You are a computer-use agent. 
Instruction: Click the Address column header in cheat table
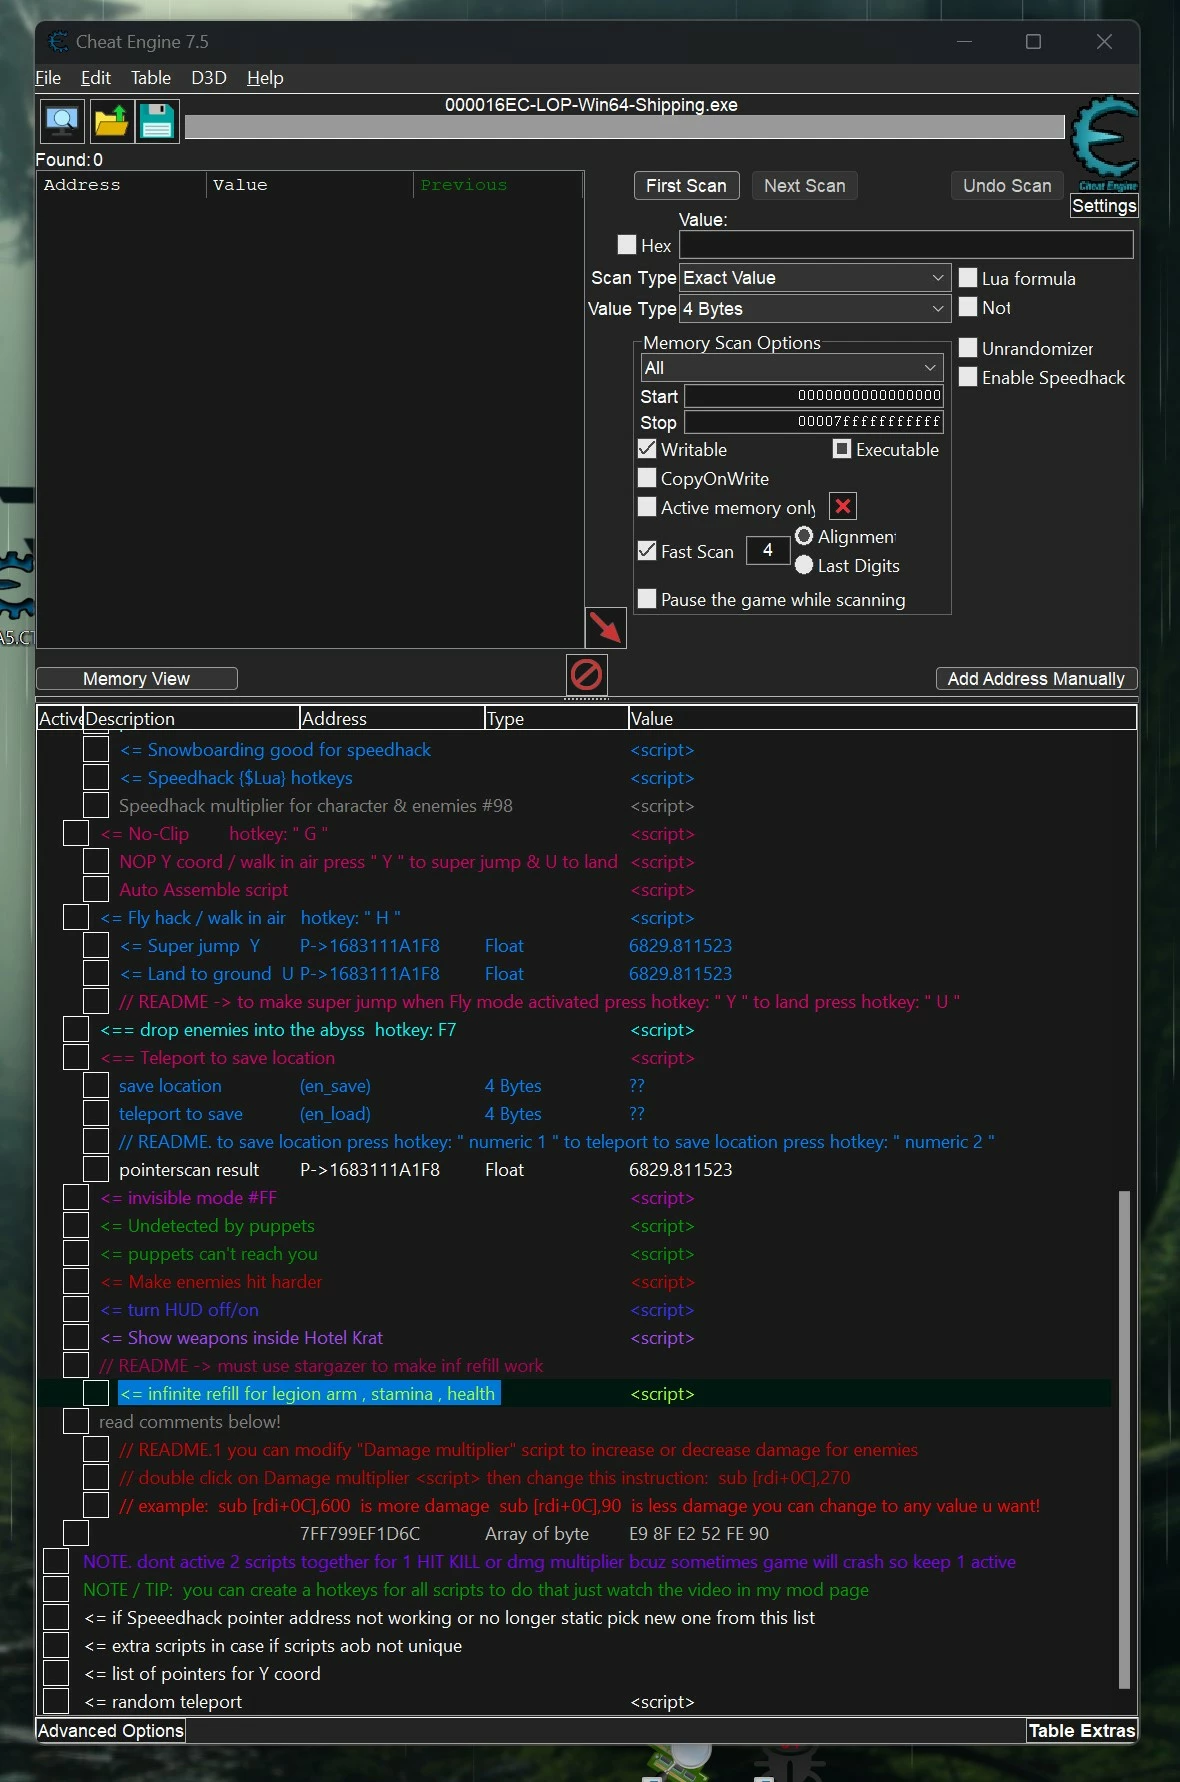(392, 718)
